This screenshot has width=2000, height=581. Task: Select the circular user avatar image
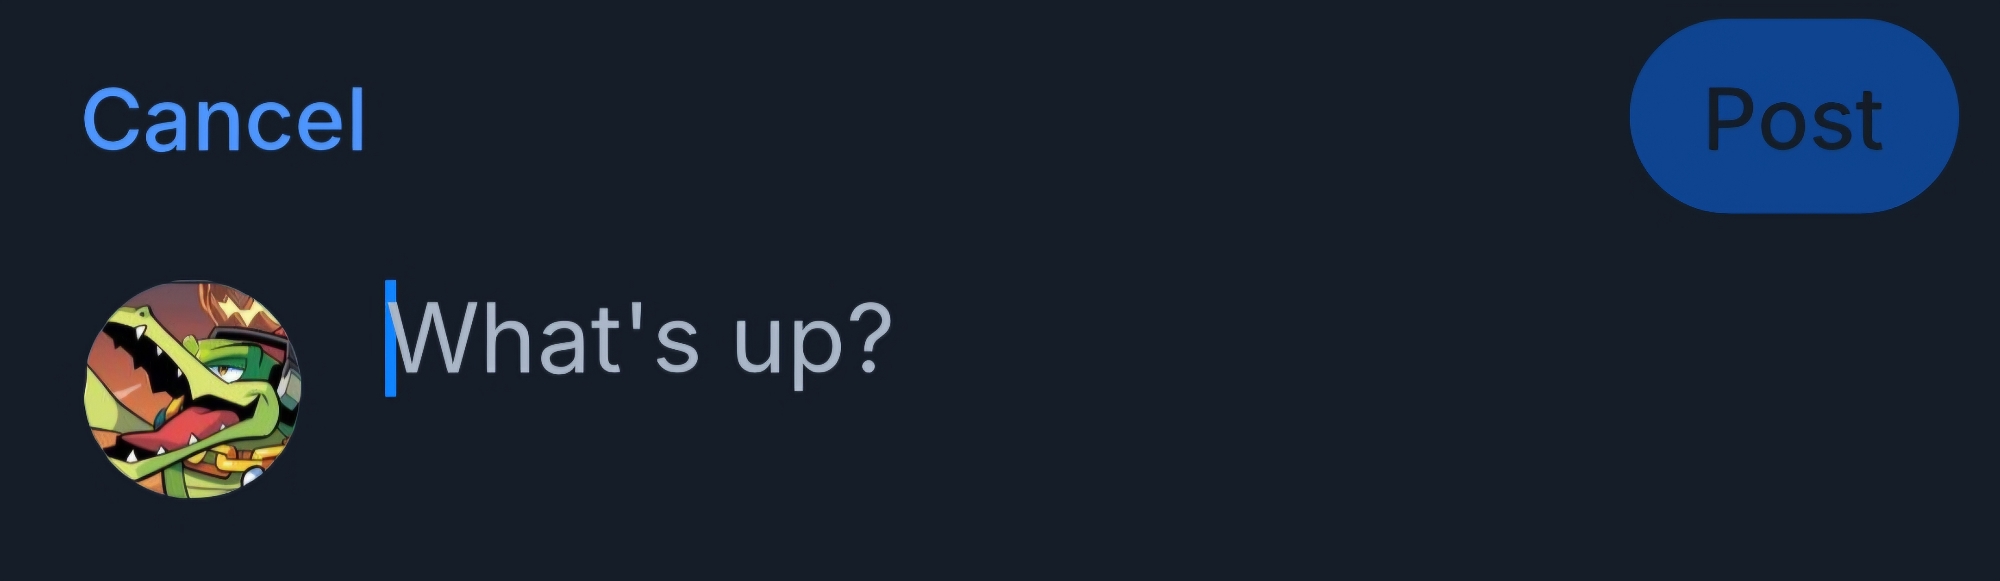pyautogui.click(x=192, y=388)
